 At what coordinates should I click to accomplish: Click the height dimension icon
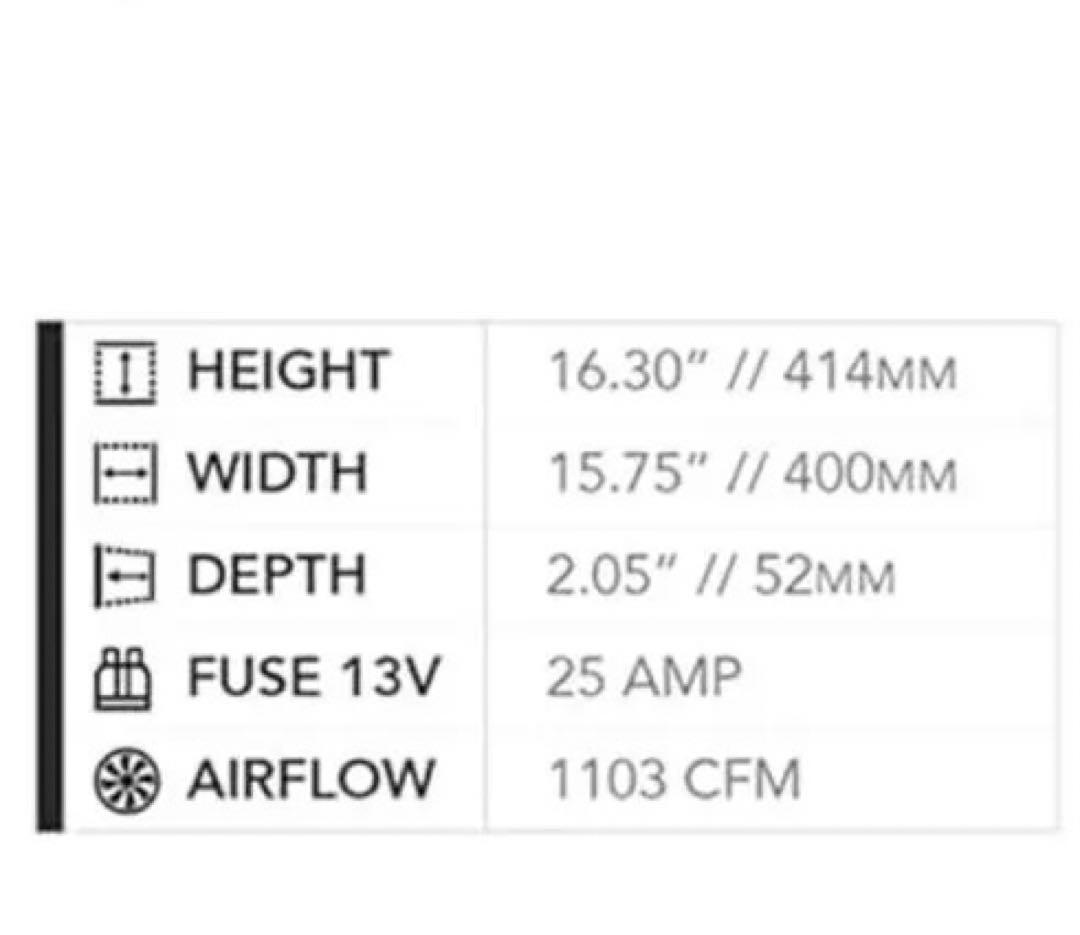pyautogui.click(x=125, y=374)
